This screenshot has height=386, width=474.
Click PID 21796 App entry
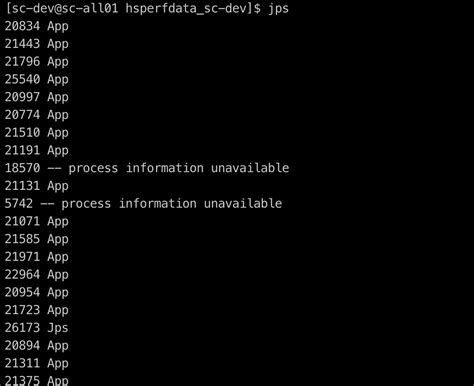[37, 61]
